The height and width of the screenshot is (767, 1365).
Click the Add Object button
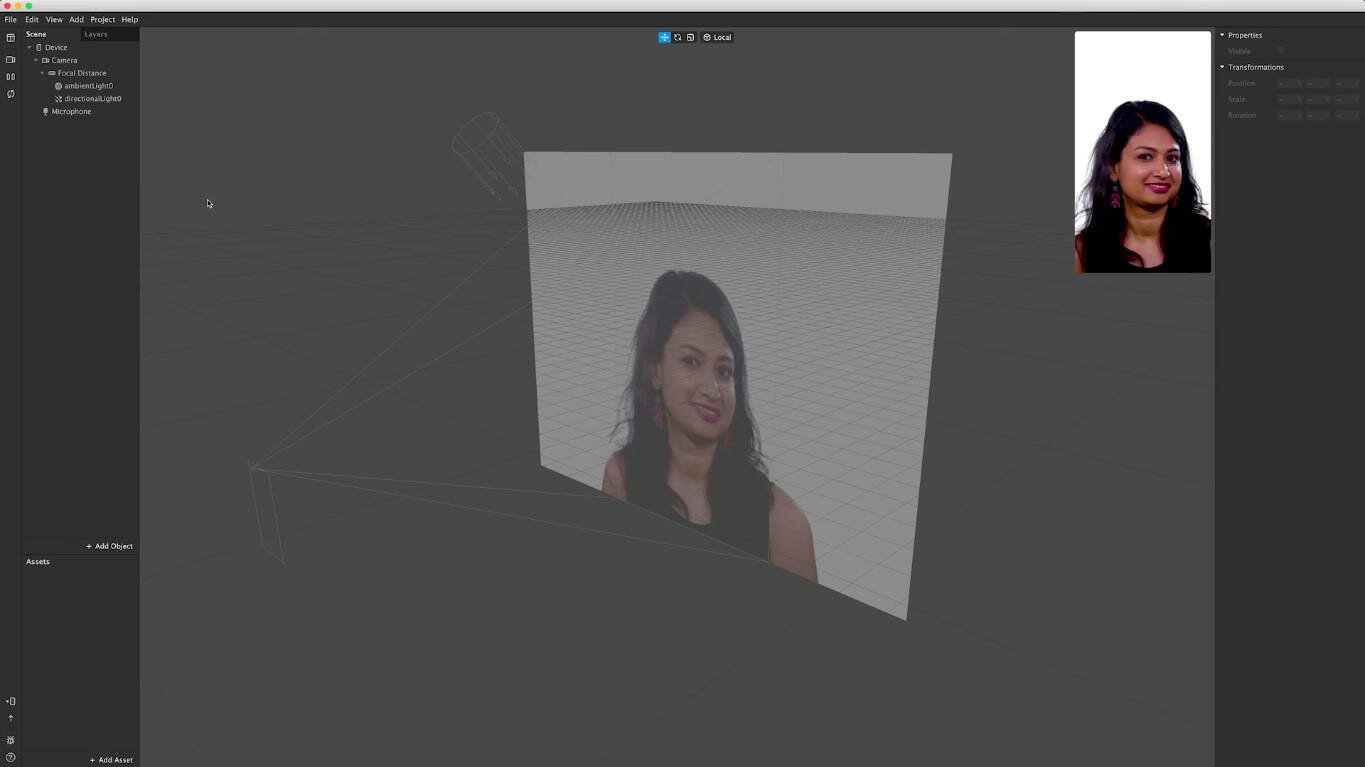tap(110, 546)
